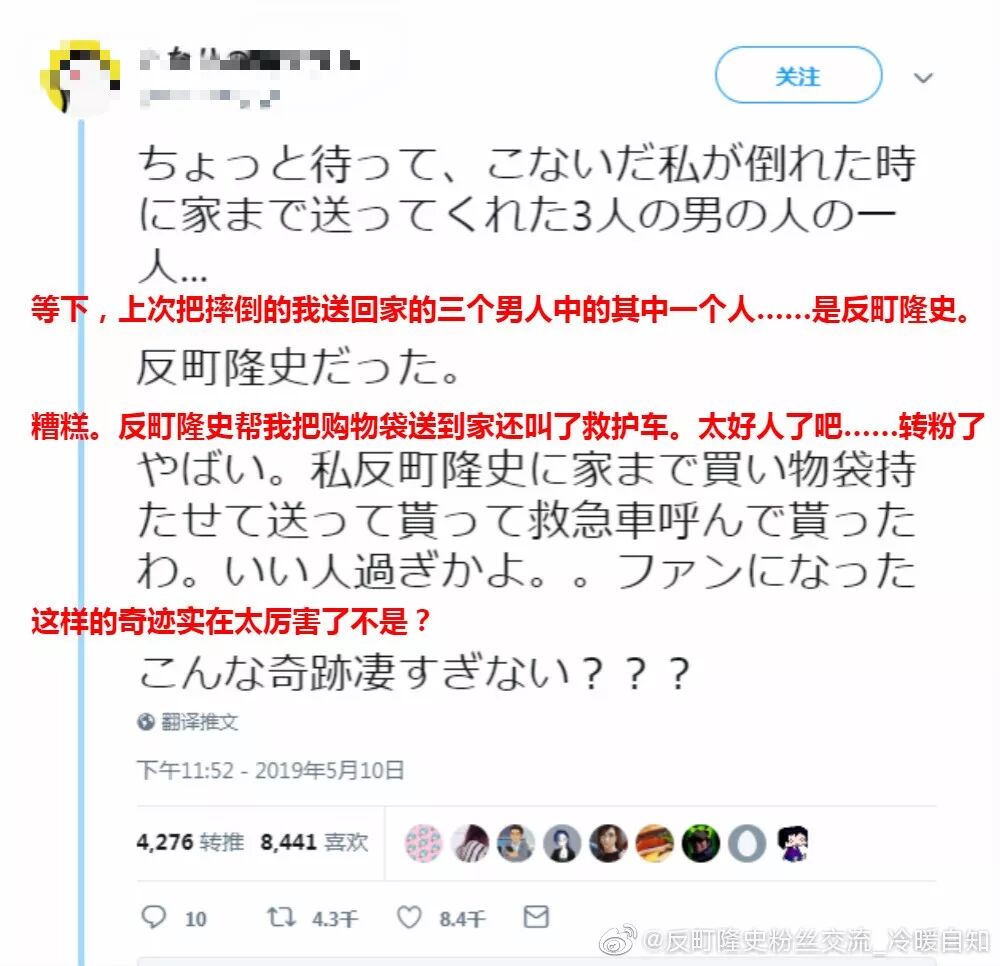The image size is (1000, 966).
Task: Click the globe icon beside 翻译推文
Action: pyautogui.click(x=146, y=722)
